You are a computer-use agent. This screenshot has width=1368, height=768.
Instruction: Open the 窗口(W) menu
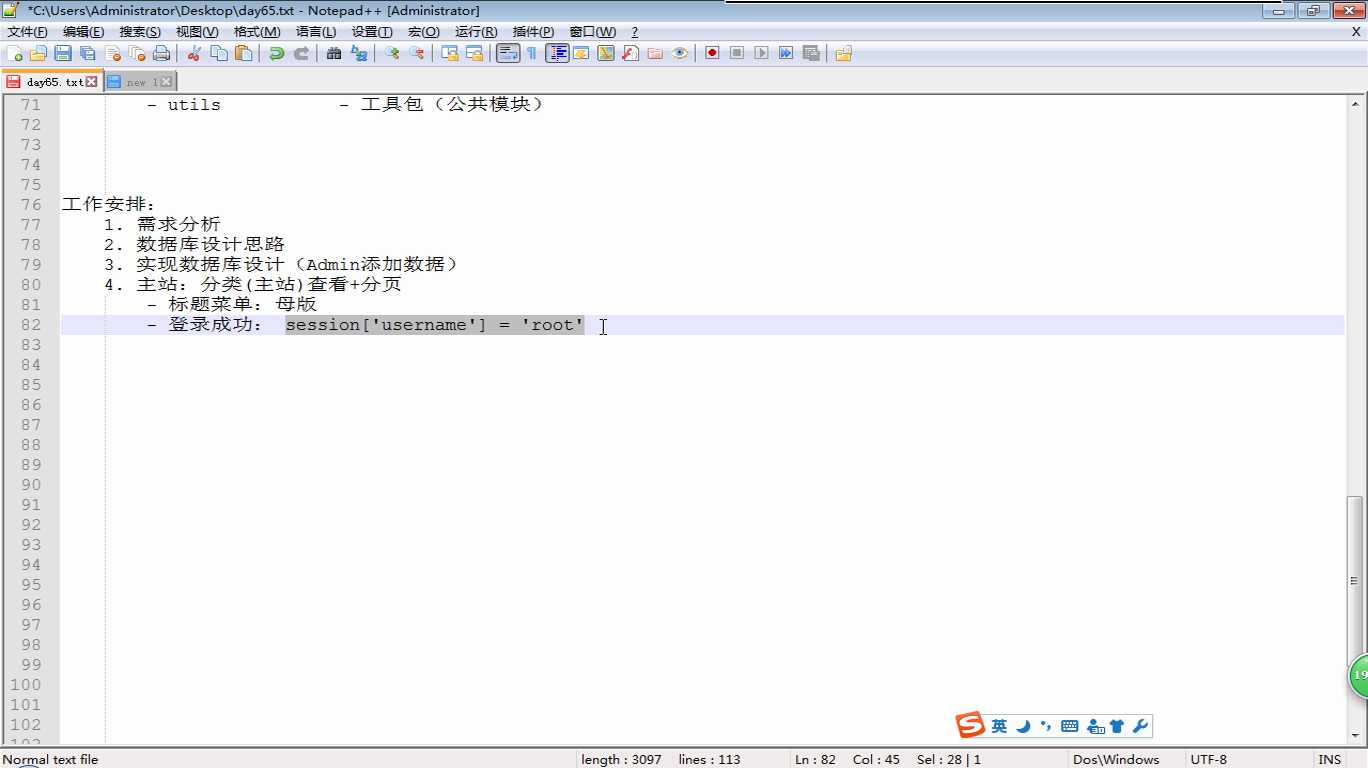pyautogui.click(x=592, y=32)
